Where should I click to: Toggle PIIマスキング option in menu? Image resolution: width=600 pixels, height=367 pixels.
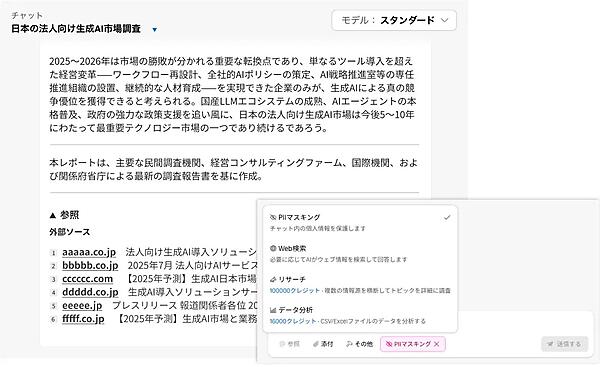pos(360,222)
